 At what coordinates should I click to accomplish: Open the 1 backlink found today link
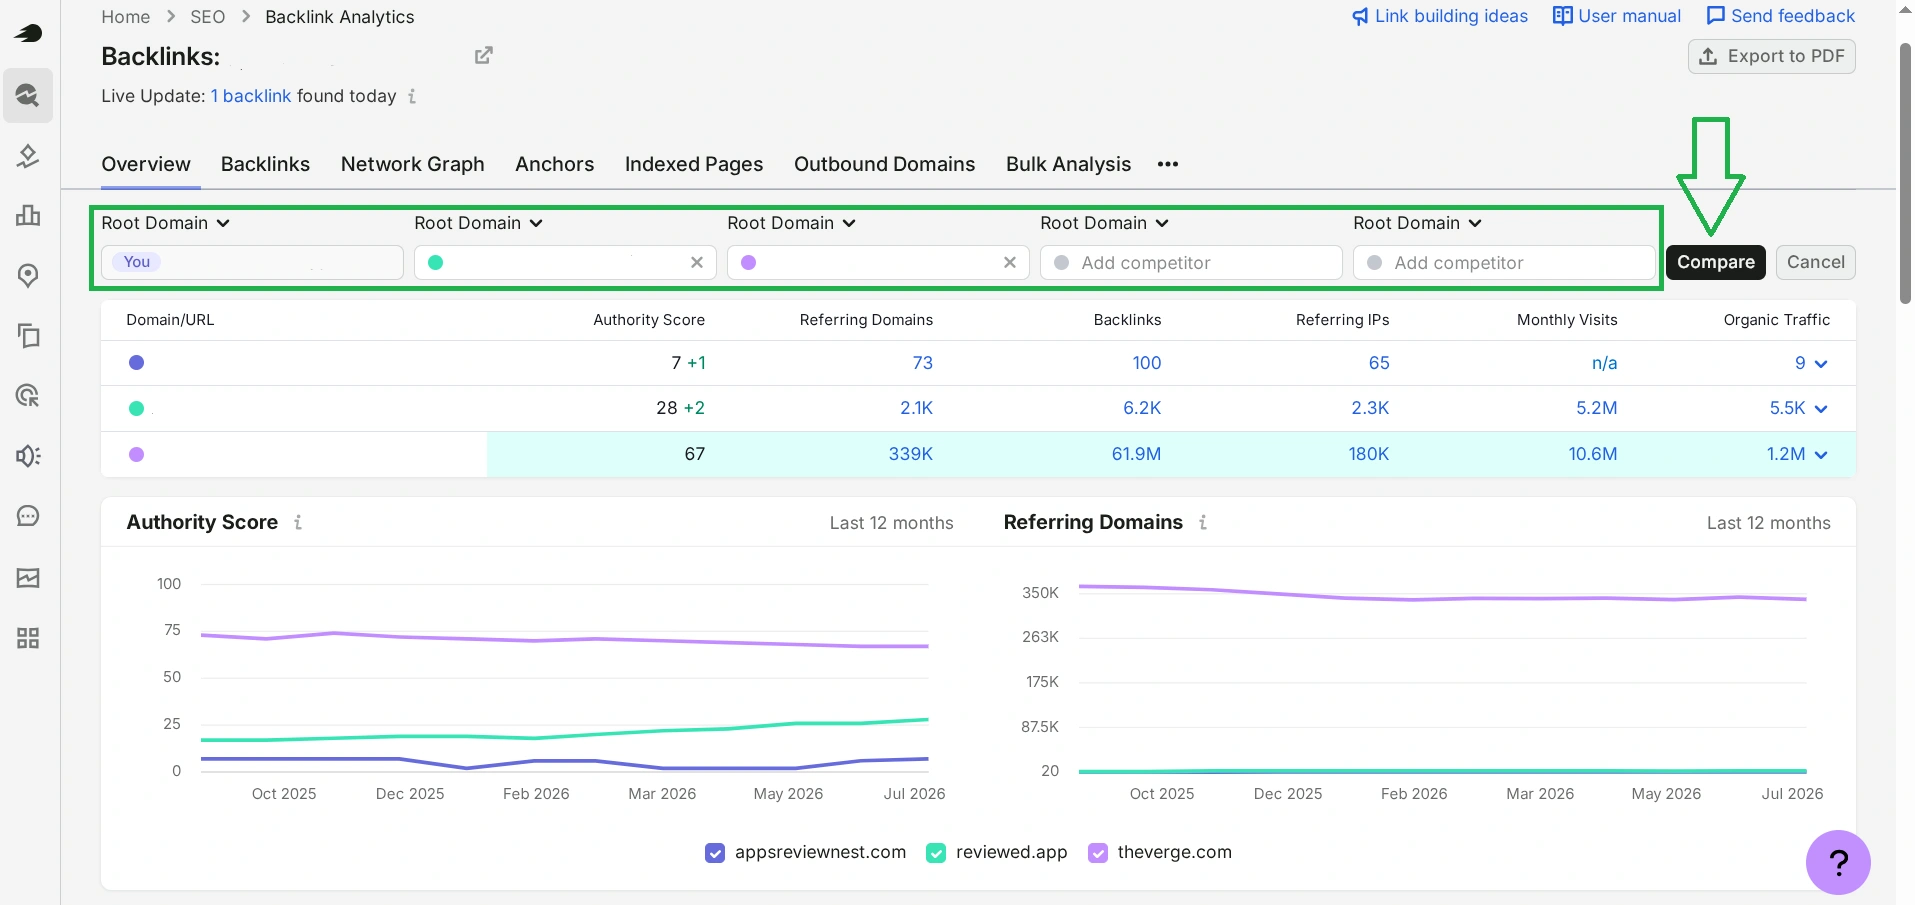[x=251, y=96]
